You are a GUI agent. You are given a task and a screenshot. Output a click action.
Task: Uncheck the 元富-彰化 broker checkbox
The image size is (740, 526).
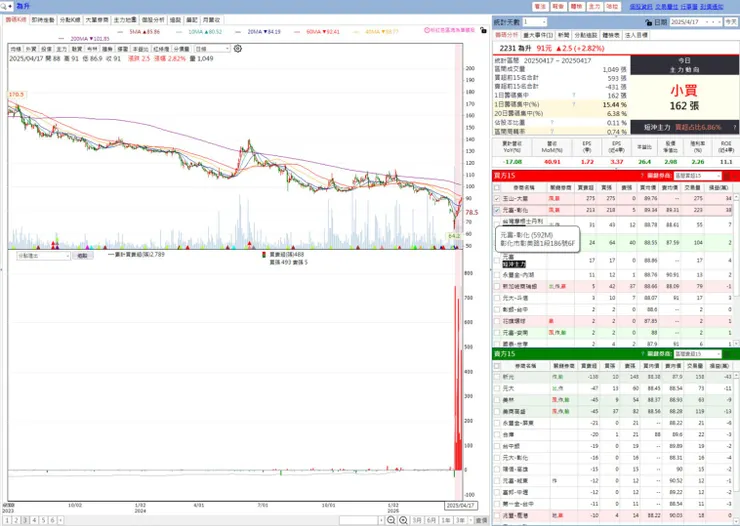[497, 210]
